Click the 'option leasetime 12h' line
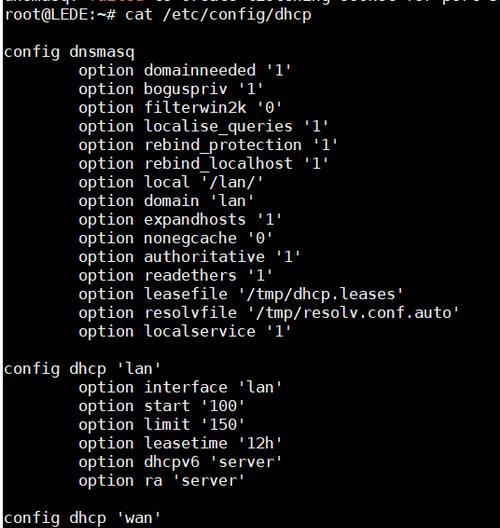The height and width of the screenshot is (528, 500). coord(180,444)
